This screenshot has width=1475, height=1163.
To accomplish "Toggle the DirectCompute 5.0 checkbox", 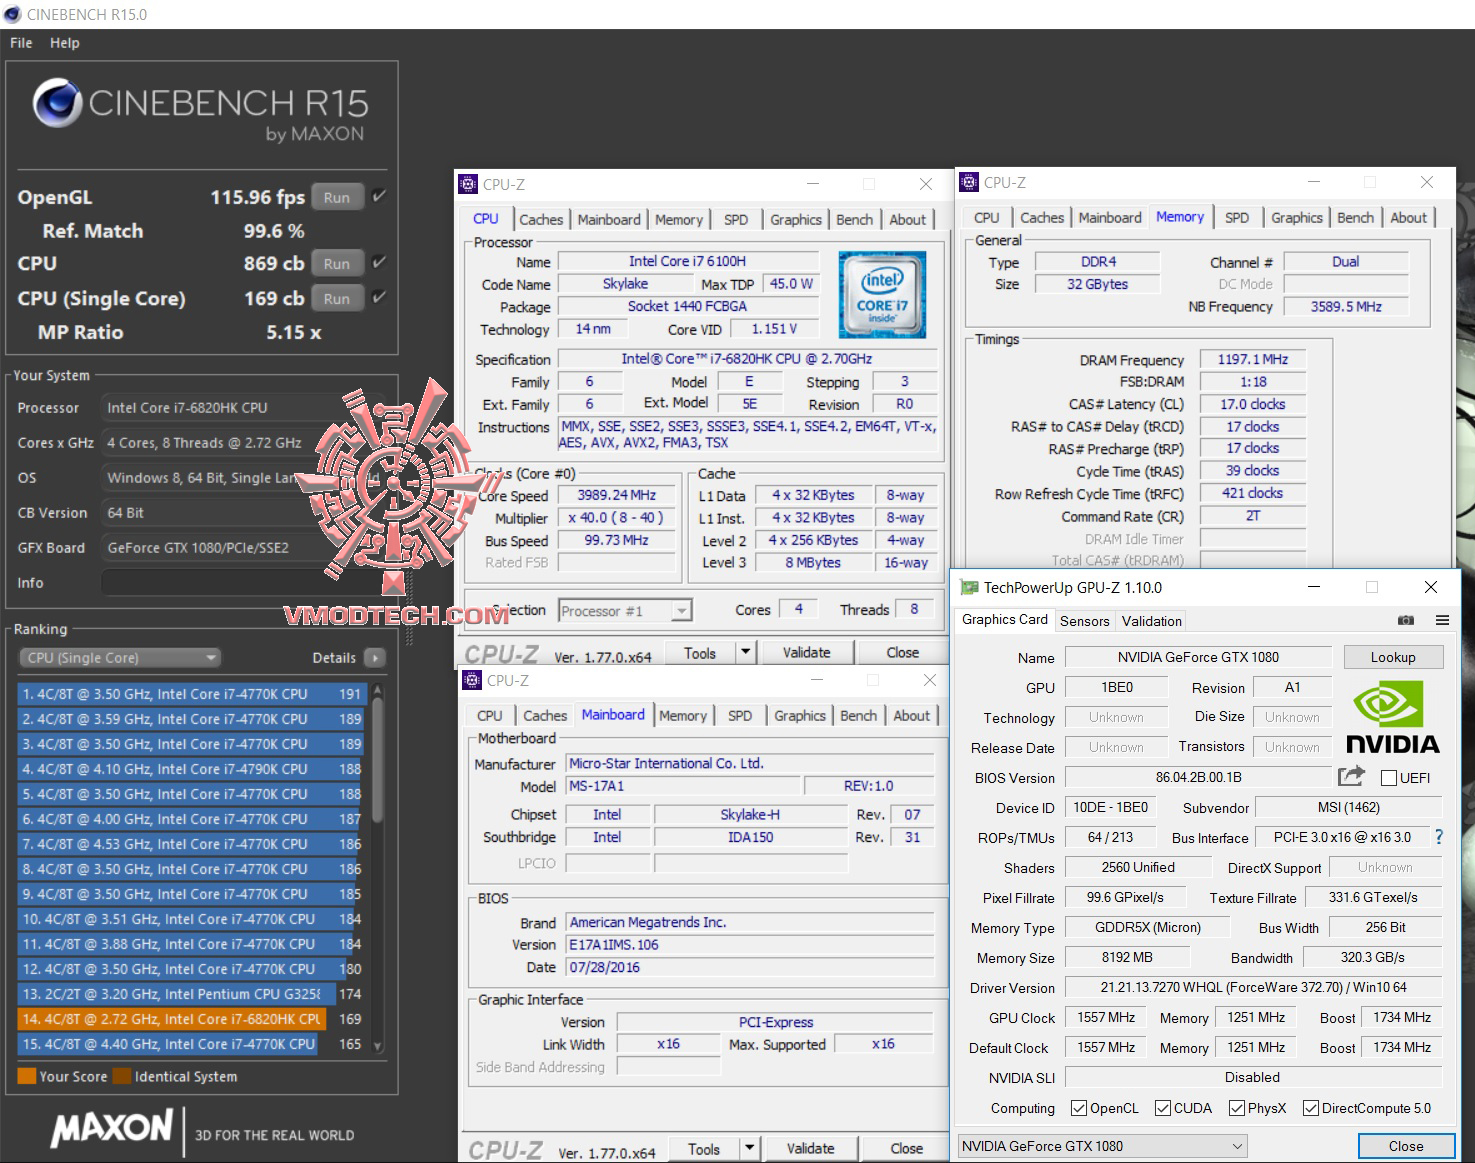I will 1310,1108.
